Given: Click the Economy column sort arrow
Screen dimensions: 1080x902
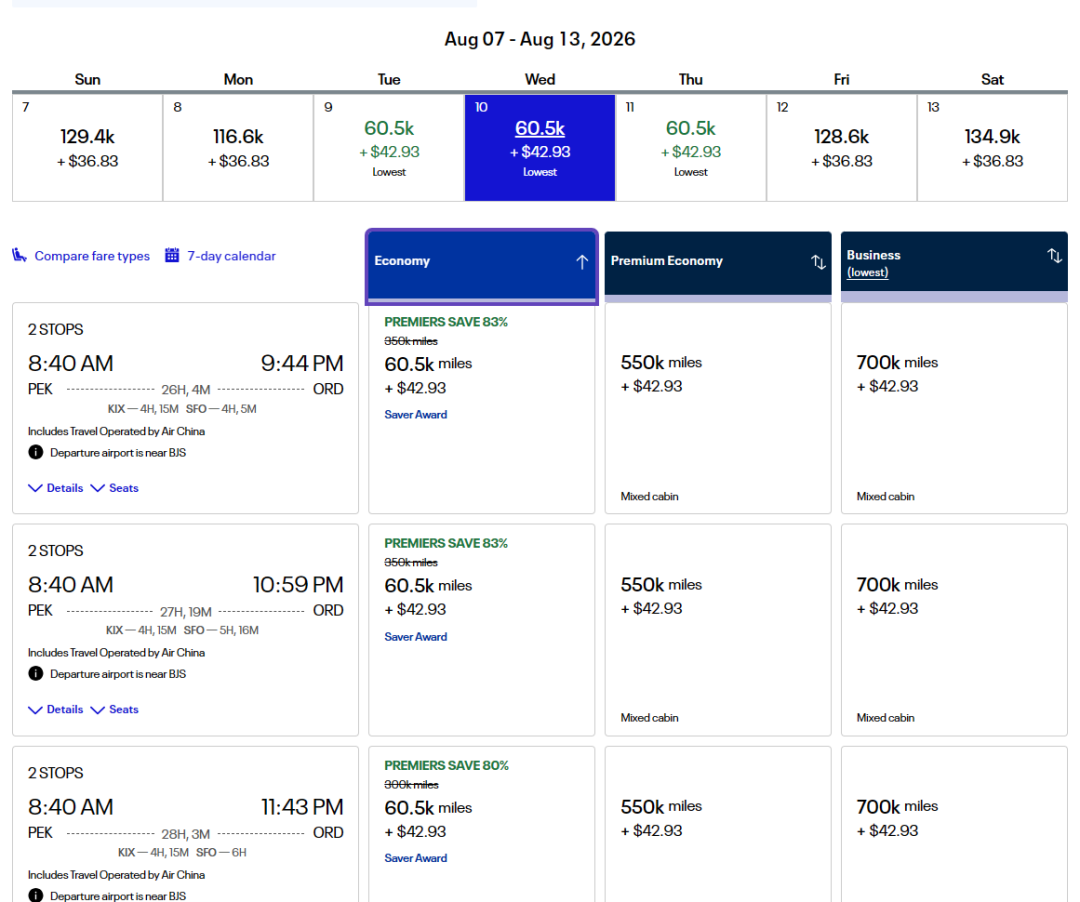Looking at the screenshot, I should (581, 262).
